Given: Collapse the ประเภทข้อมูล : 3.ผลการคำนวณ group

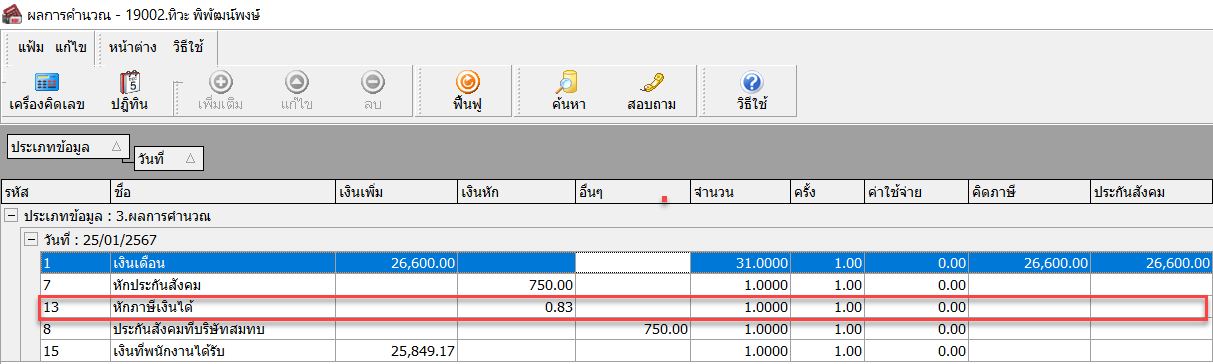Looking at the screenshot, I should (x=12, y=216).
